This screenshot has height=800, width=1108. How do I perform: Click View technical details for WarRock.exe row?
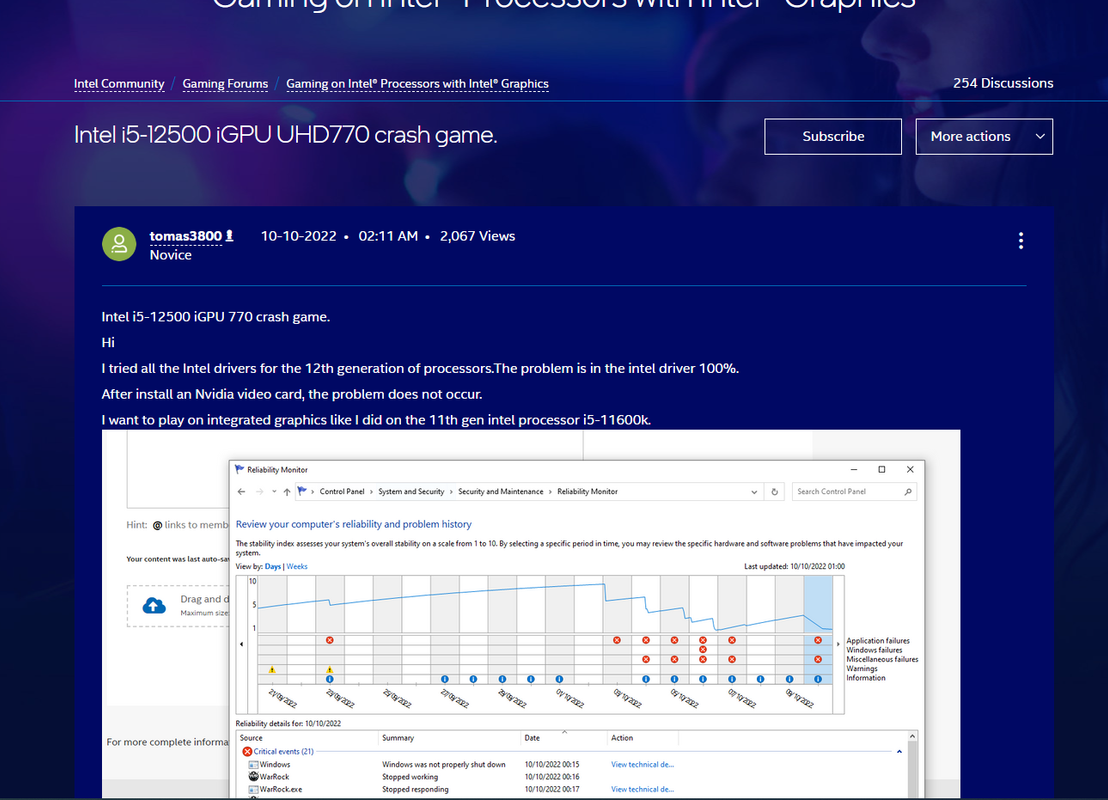click(x=642, y=789)
